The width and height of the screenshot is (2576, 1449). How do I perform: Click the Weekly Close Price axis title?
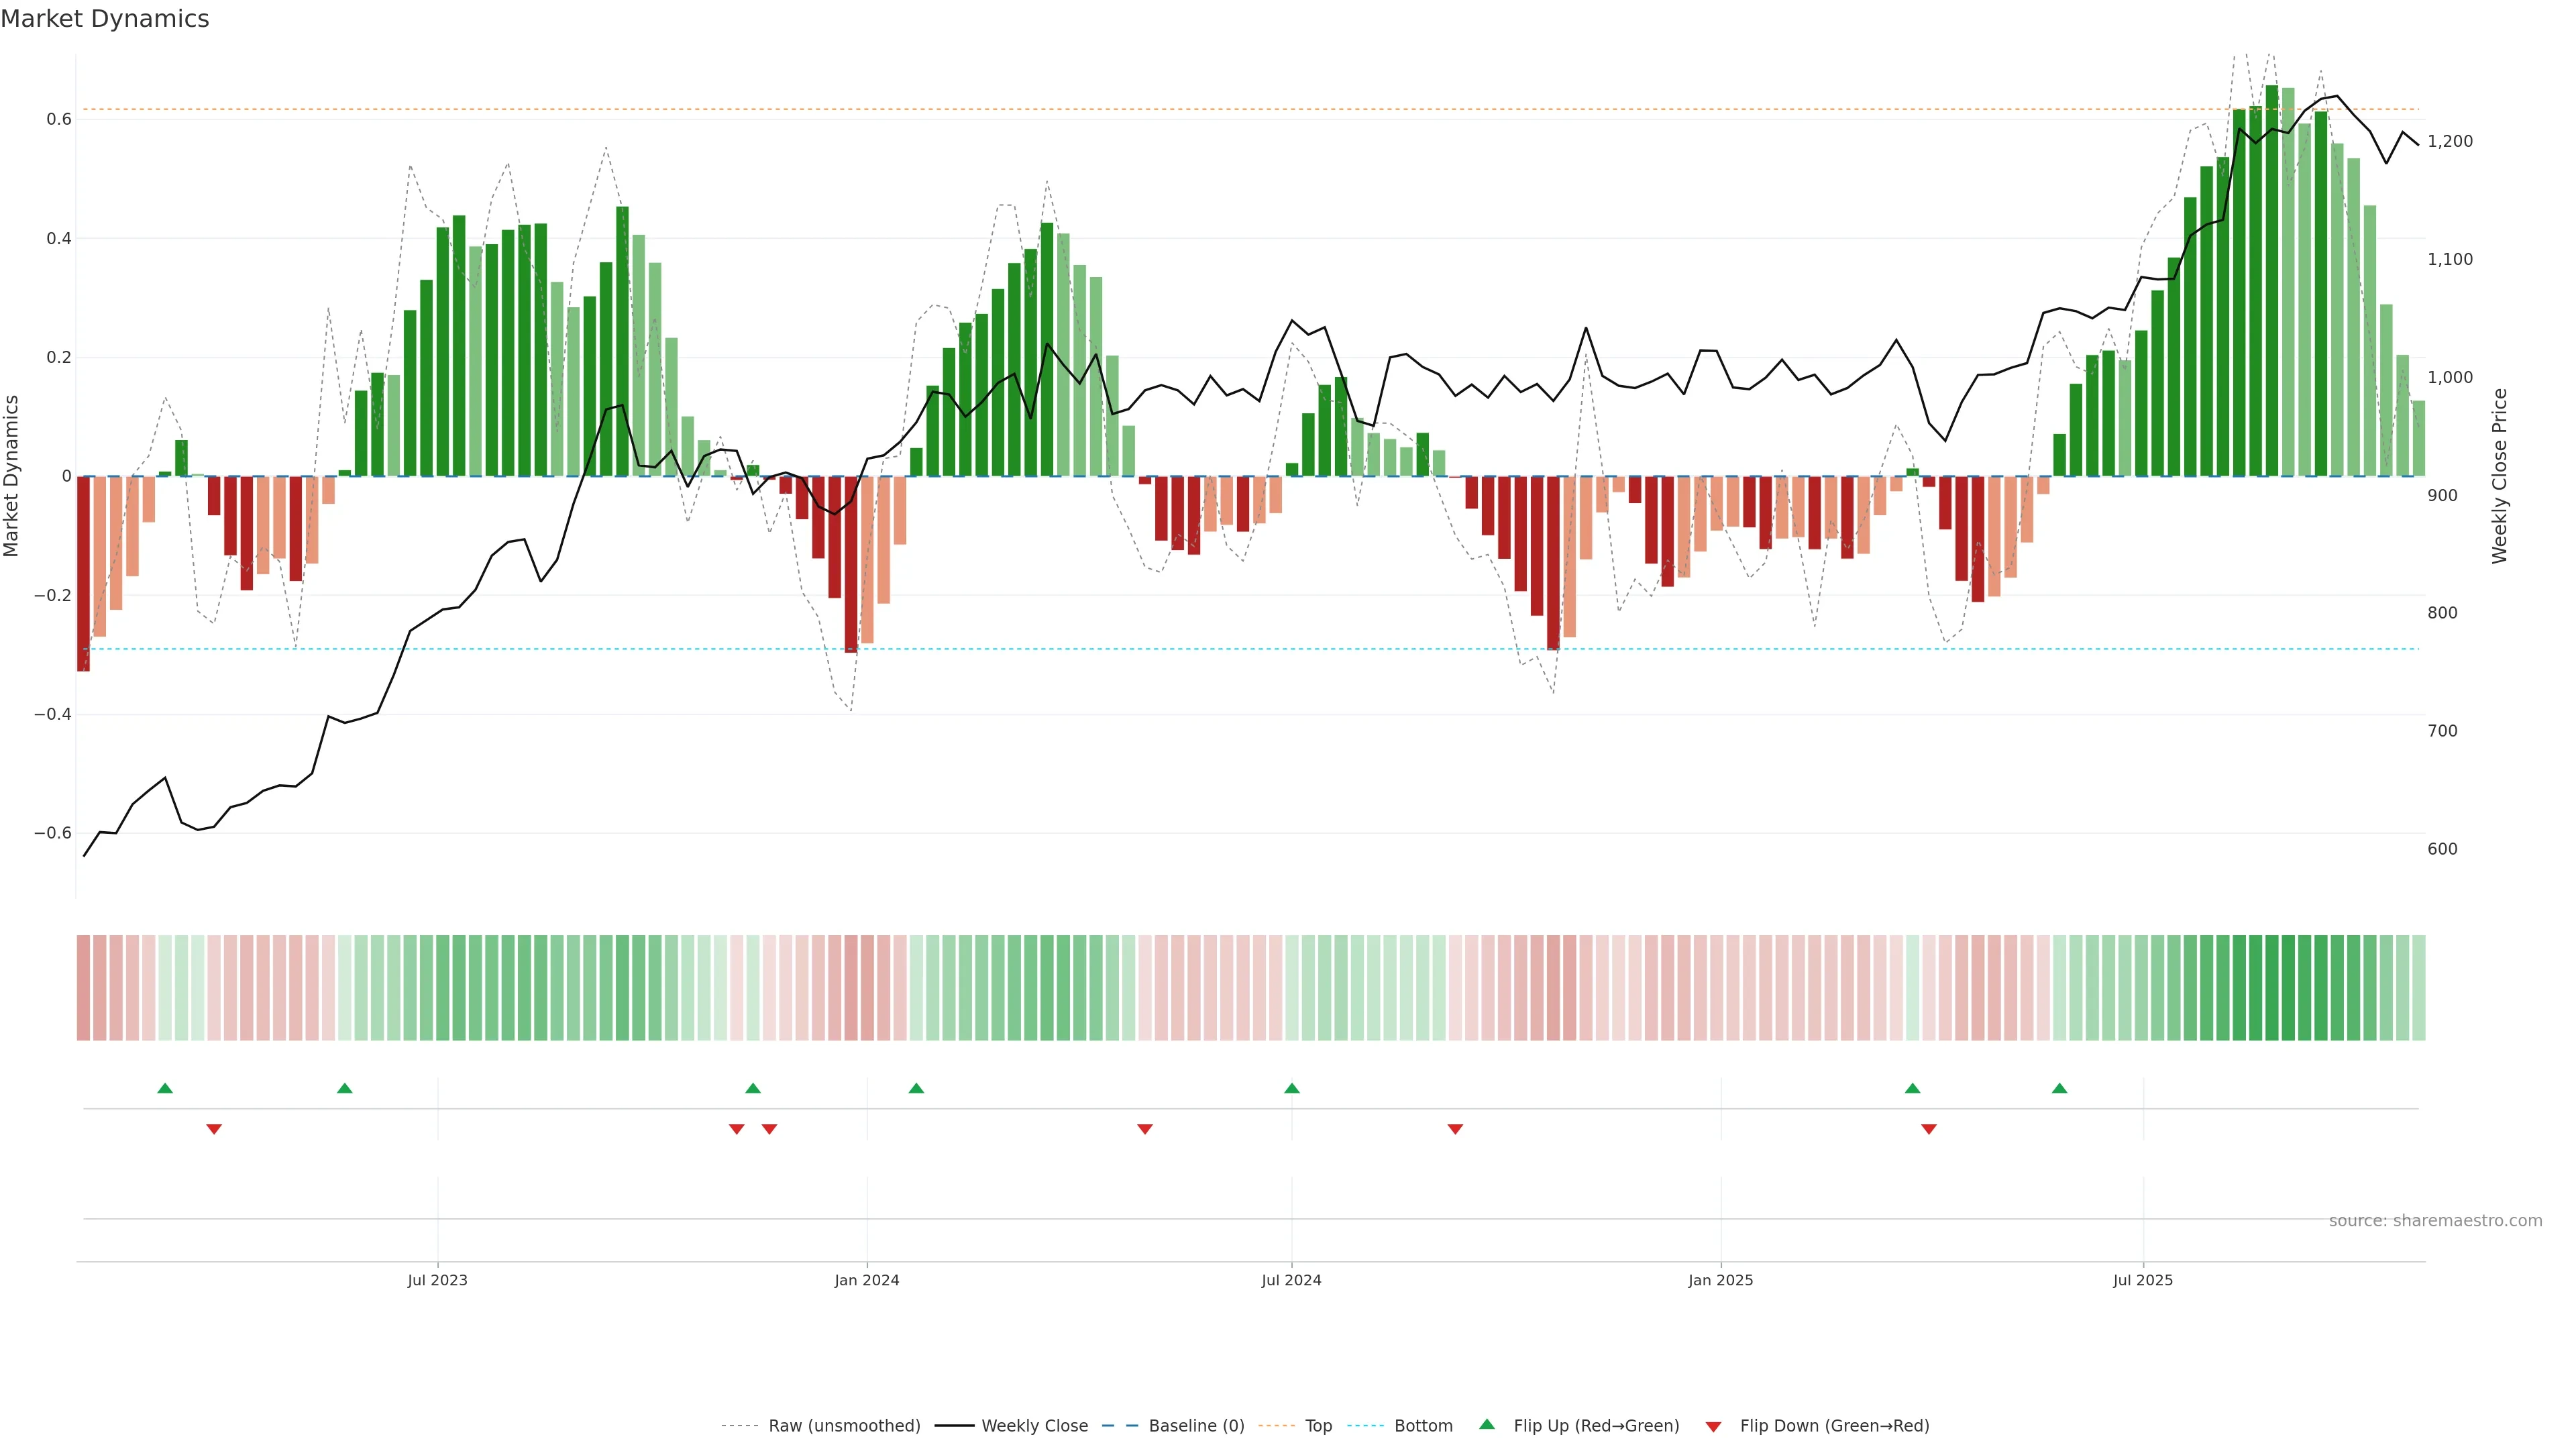(2499, 476)
